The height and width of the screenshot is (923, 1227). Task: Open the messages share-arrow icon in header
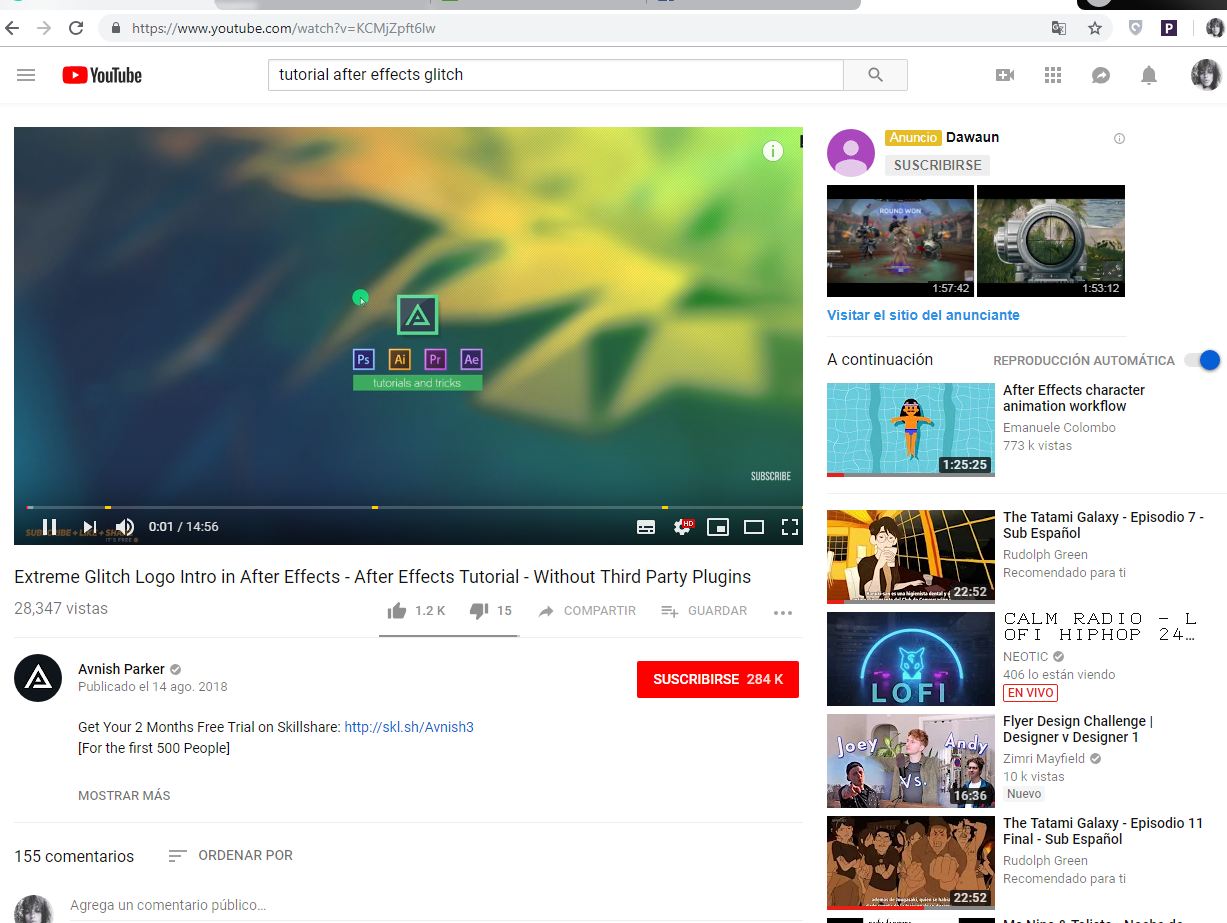(1101, 75)
